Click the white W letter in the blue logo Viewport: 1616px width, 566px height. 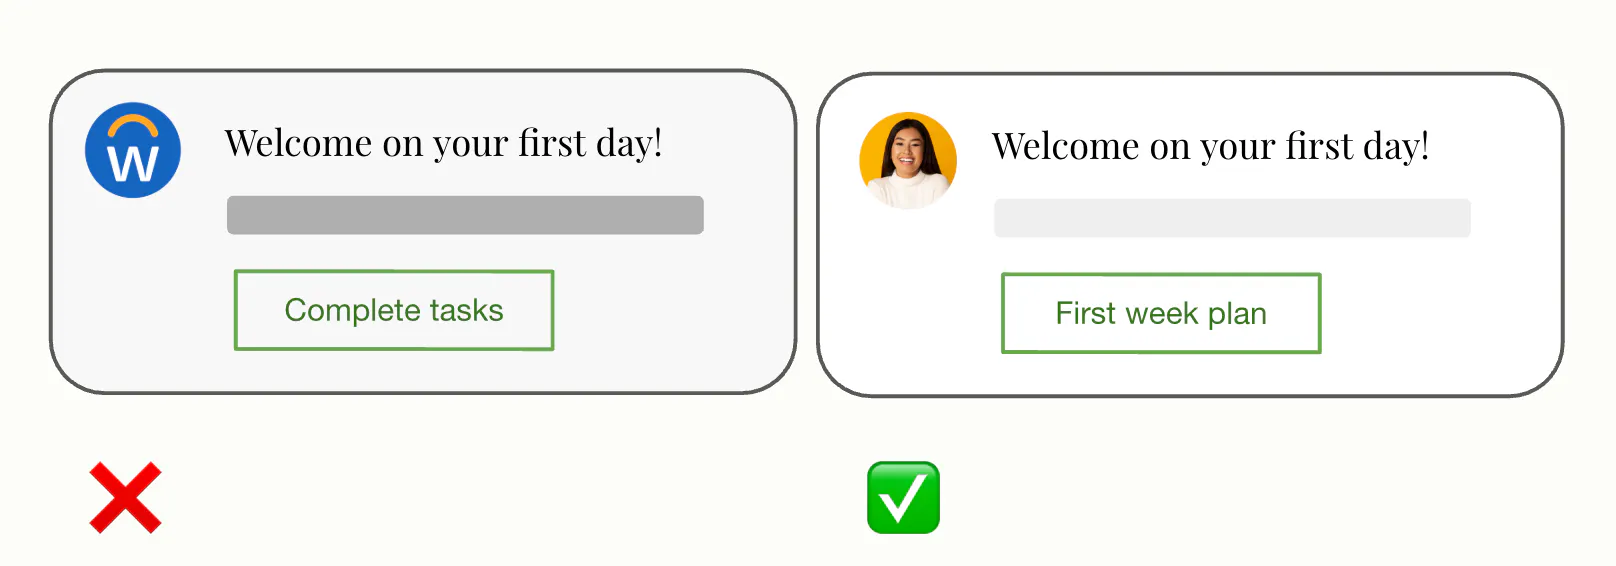[132, 164]
